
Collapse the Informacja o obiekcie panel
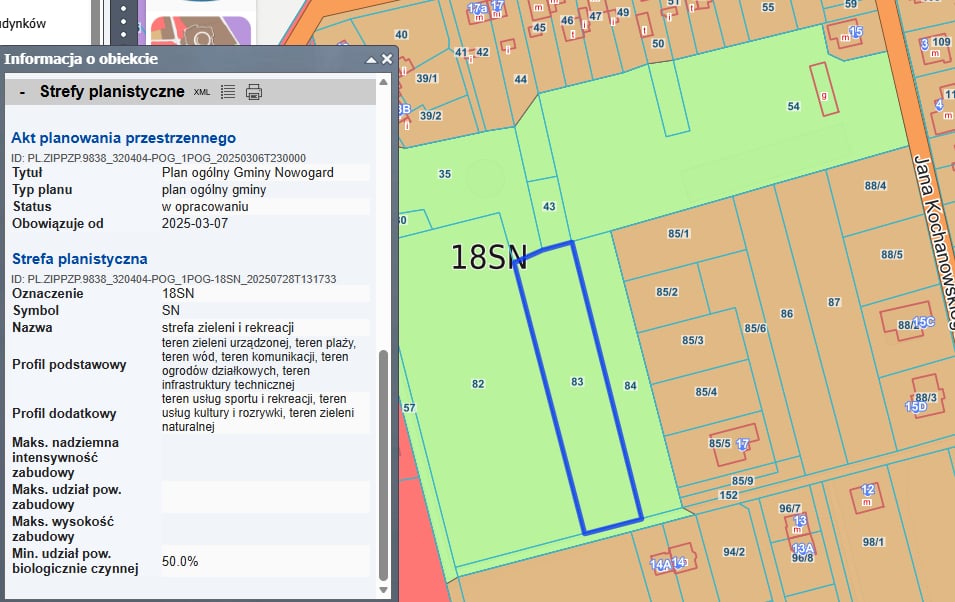371,59
